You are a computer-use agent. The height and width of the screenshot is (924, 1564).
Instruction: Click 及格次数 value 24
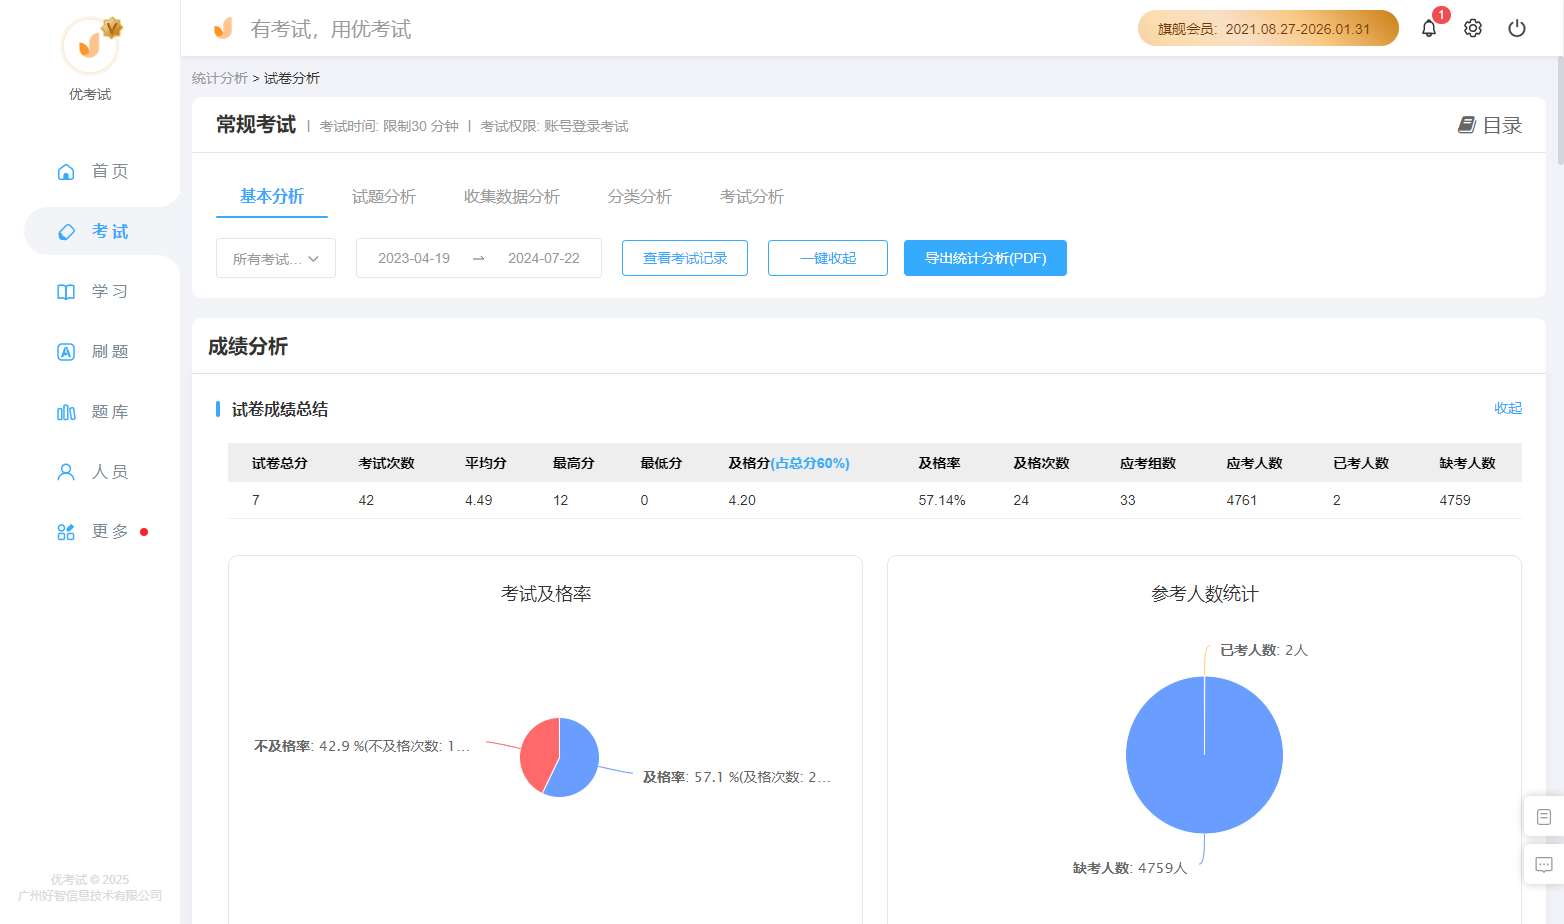[x=1021, y=500]
